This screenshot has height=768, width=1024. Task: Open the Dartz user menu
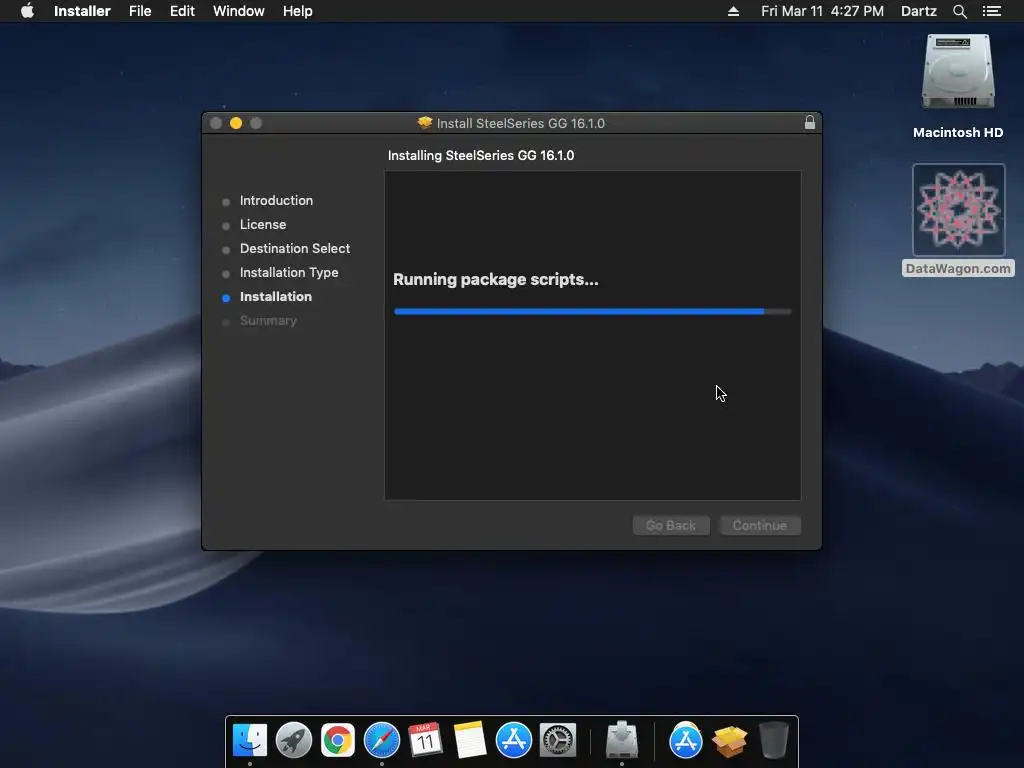point(918,11)
